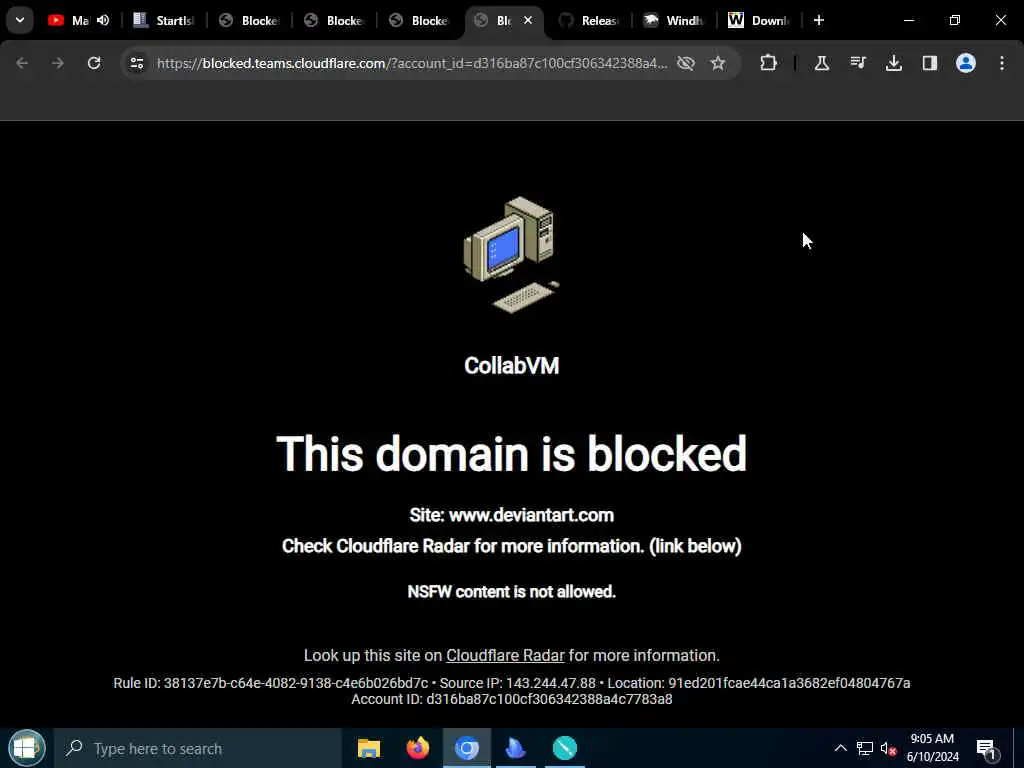
Task: Click the "This domain is blocked" heading
Action: (511, 454)
